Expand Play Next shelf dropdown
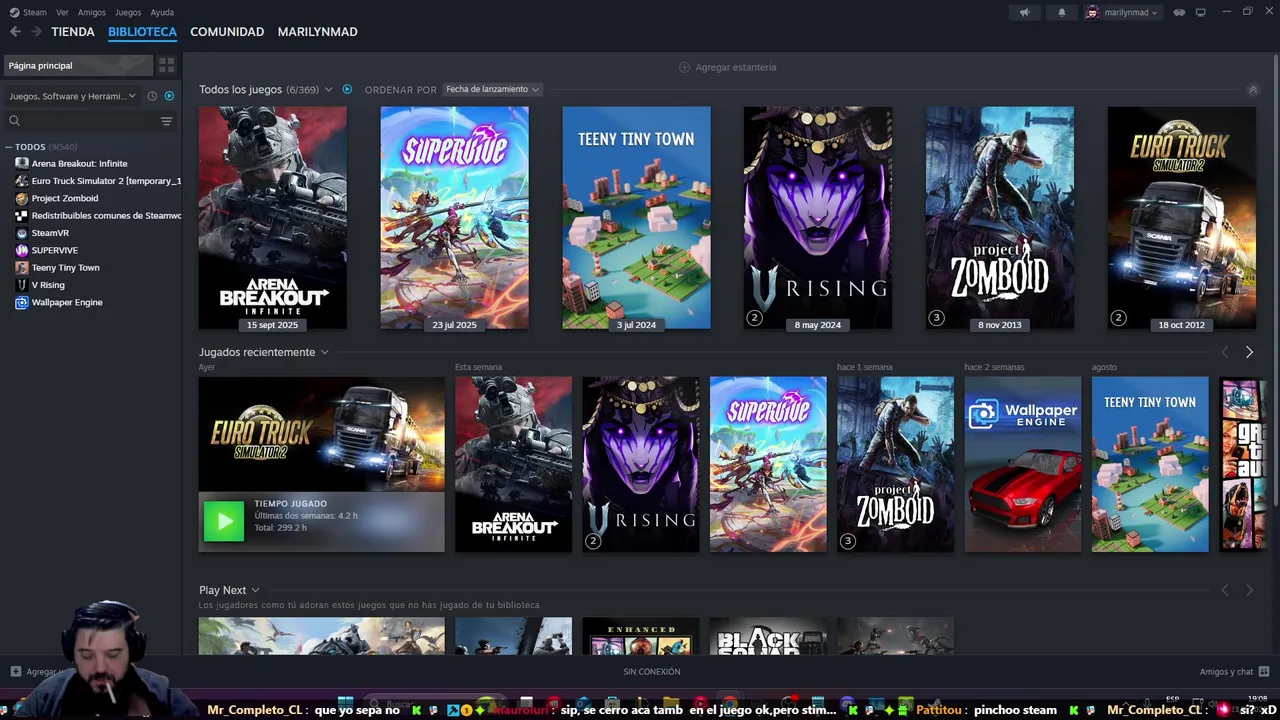This screenshot has width=1280, height=720. [255, 590]
